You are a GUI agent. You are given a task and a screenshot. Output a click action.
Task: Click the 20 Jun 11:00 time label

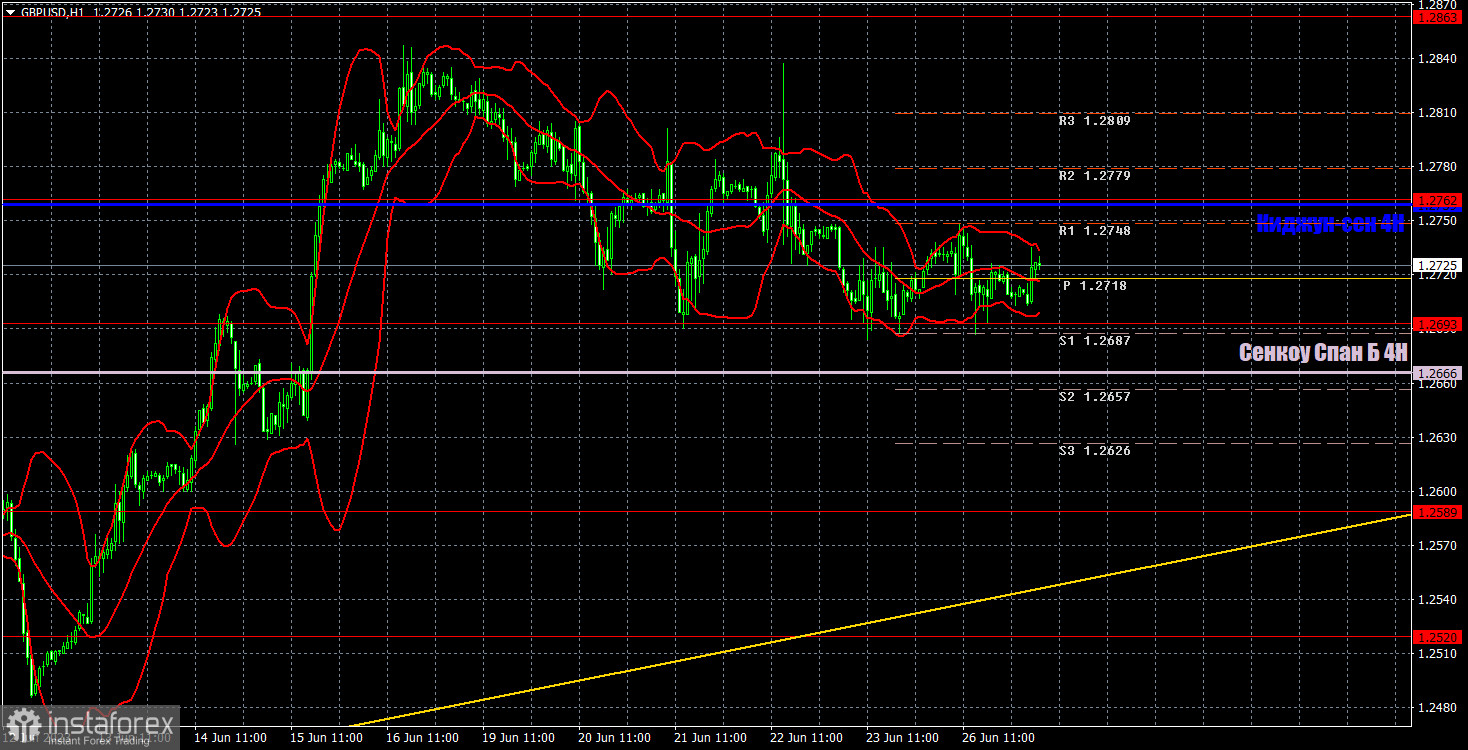(x=614, y=738)
